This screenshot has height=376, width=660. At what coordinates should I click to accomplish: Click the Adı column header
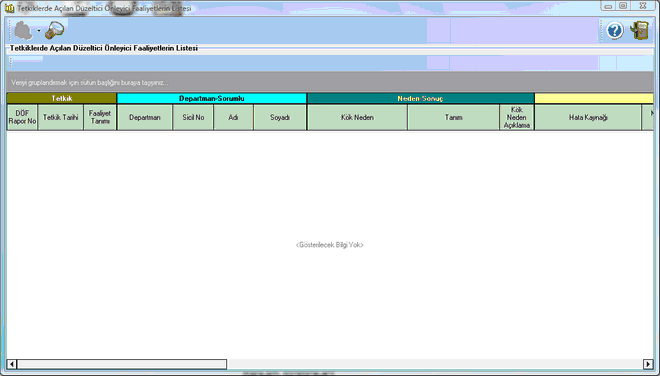pos(234,117)
